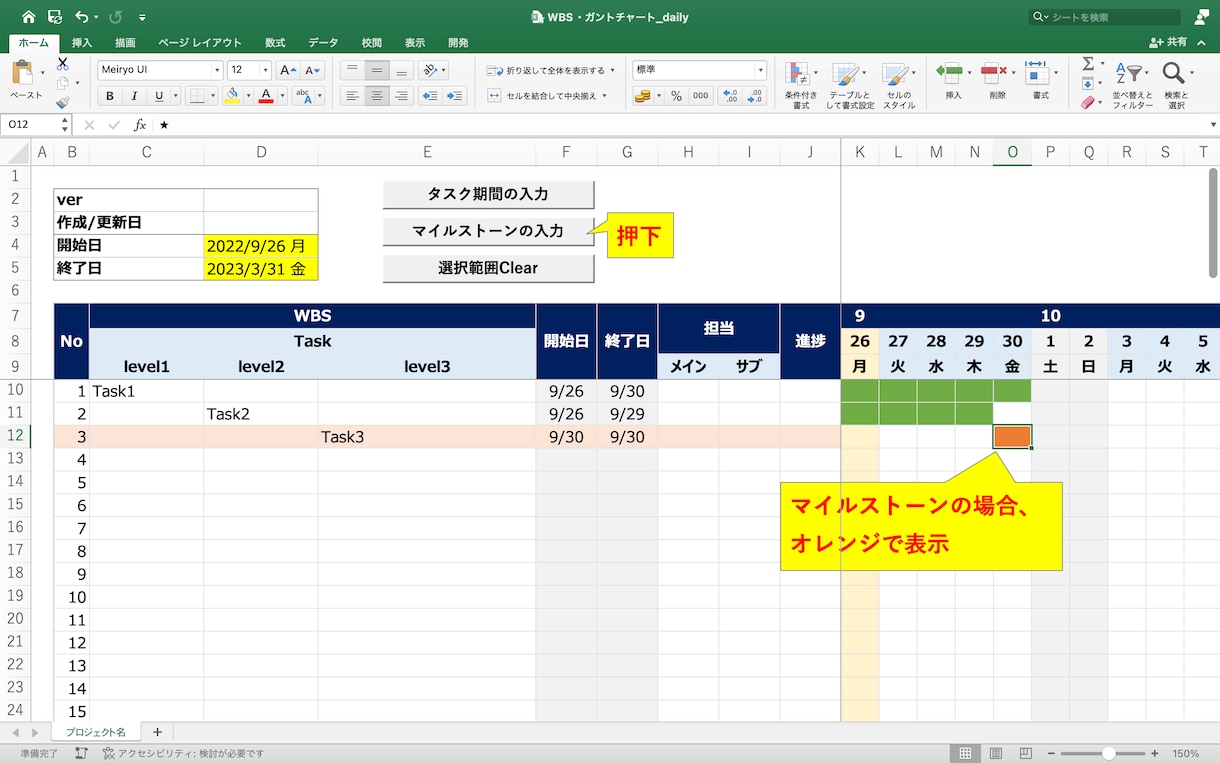Open テーブルとして書式設定 icon
Screen dimensions: 1220x763
pos(849,83)
